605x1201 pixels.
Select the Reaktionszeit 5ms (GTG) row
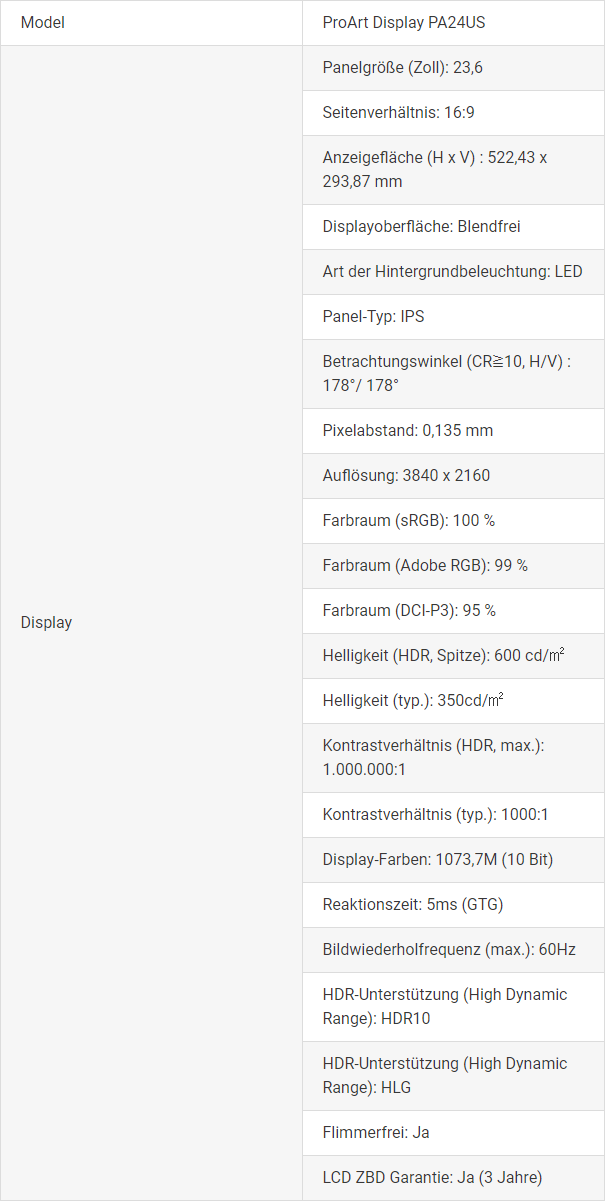tap(412, 904)
